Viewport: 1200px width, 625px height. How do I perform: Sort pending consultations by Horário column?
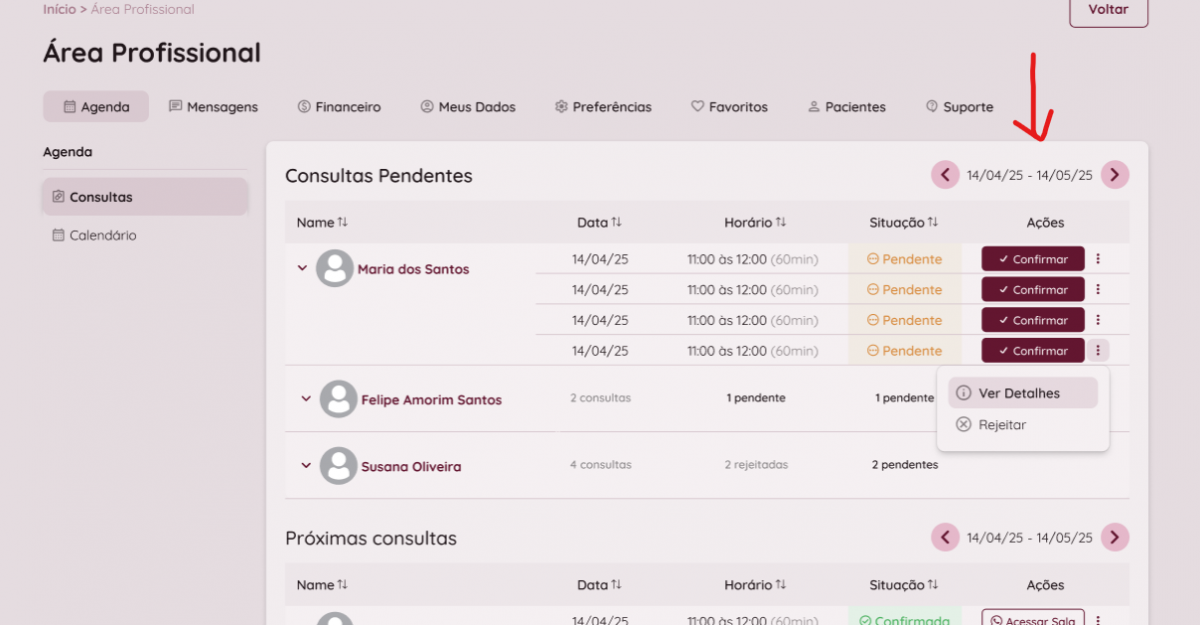[755, 222]
